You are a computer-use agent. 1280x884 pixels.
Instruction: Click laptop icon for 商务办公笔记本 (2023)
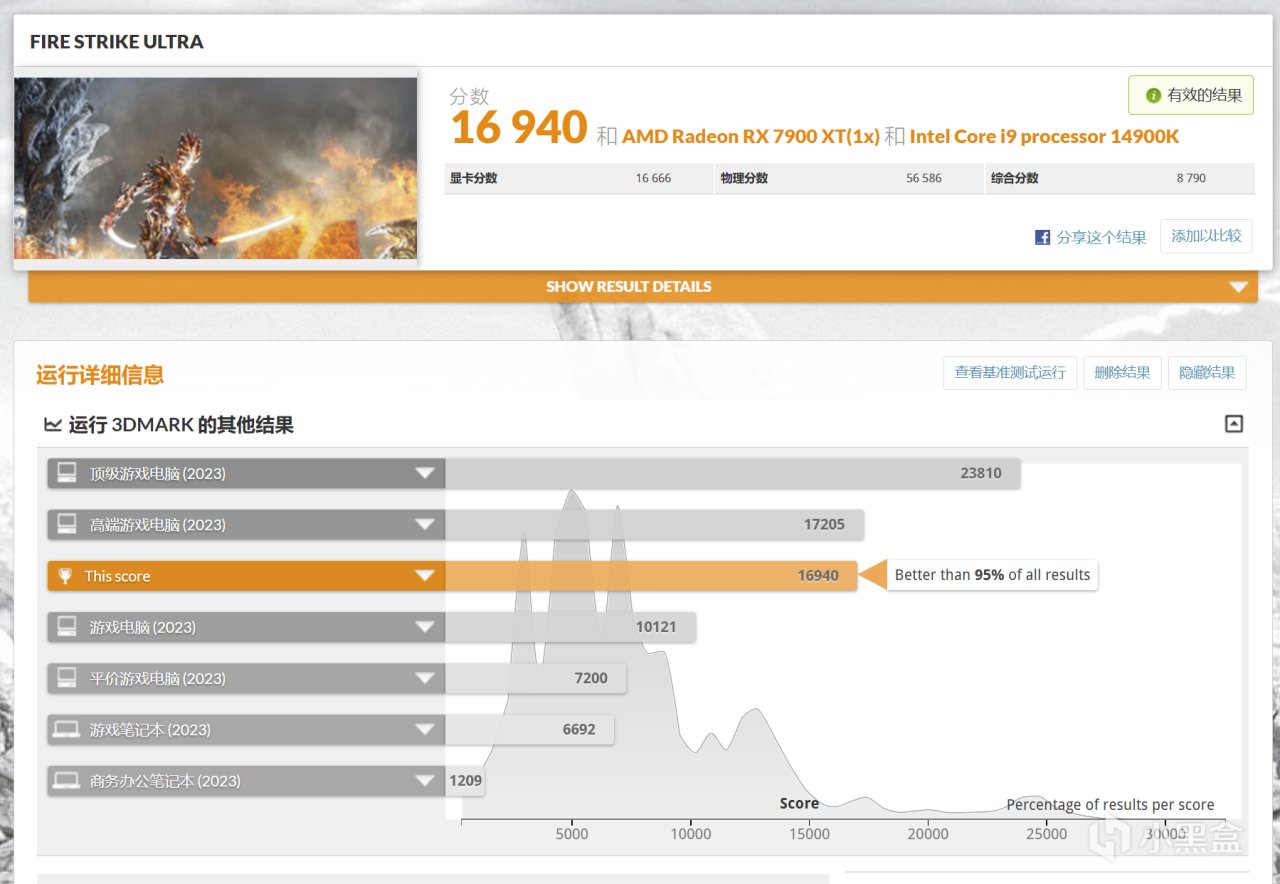(x=67, y=781)
